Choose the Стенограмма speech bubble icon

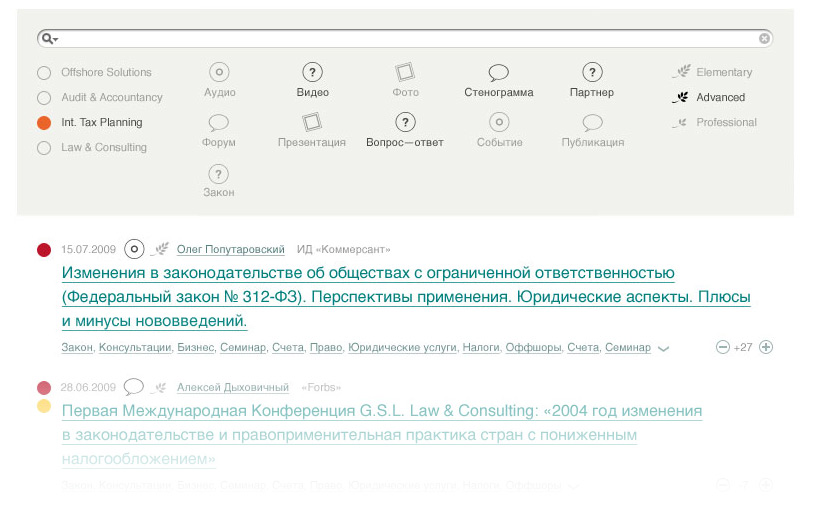(498, 72)
